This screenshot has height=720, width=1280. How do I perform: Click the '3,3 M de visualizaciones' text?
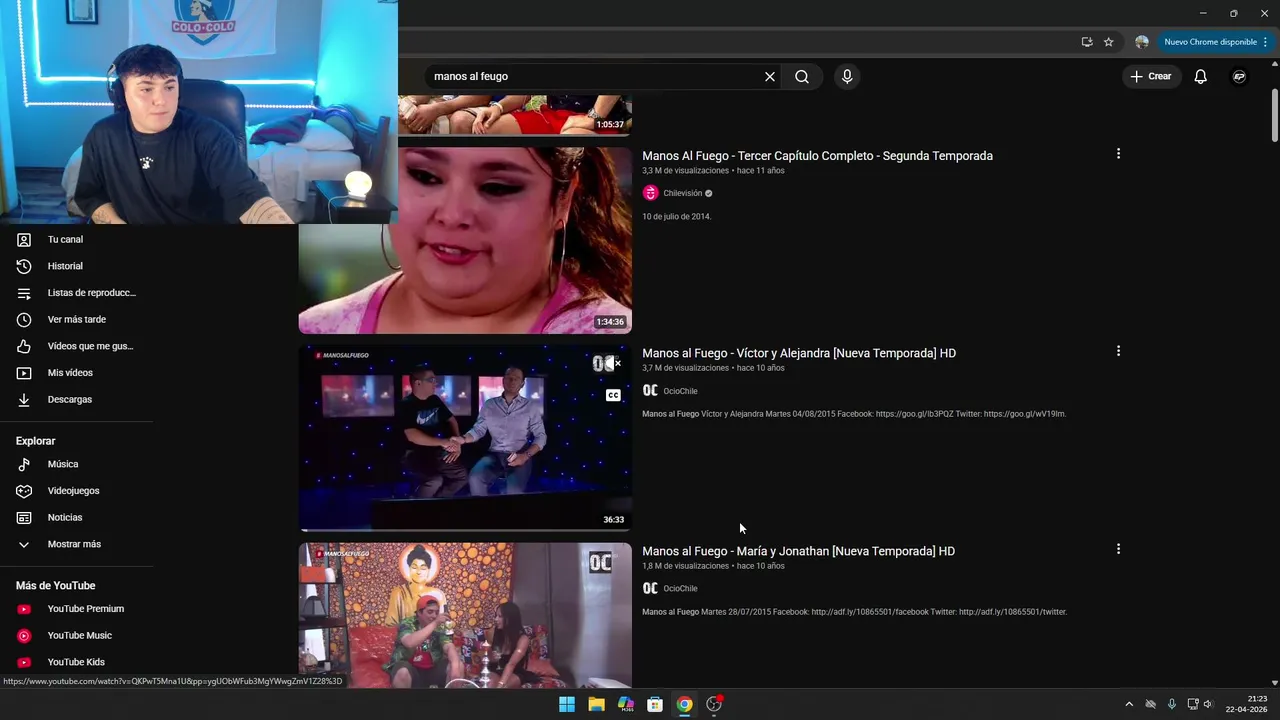tap(685, 171)
